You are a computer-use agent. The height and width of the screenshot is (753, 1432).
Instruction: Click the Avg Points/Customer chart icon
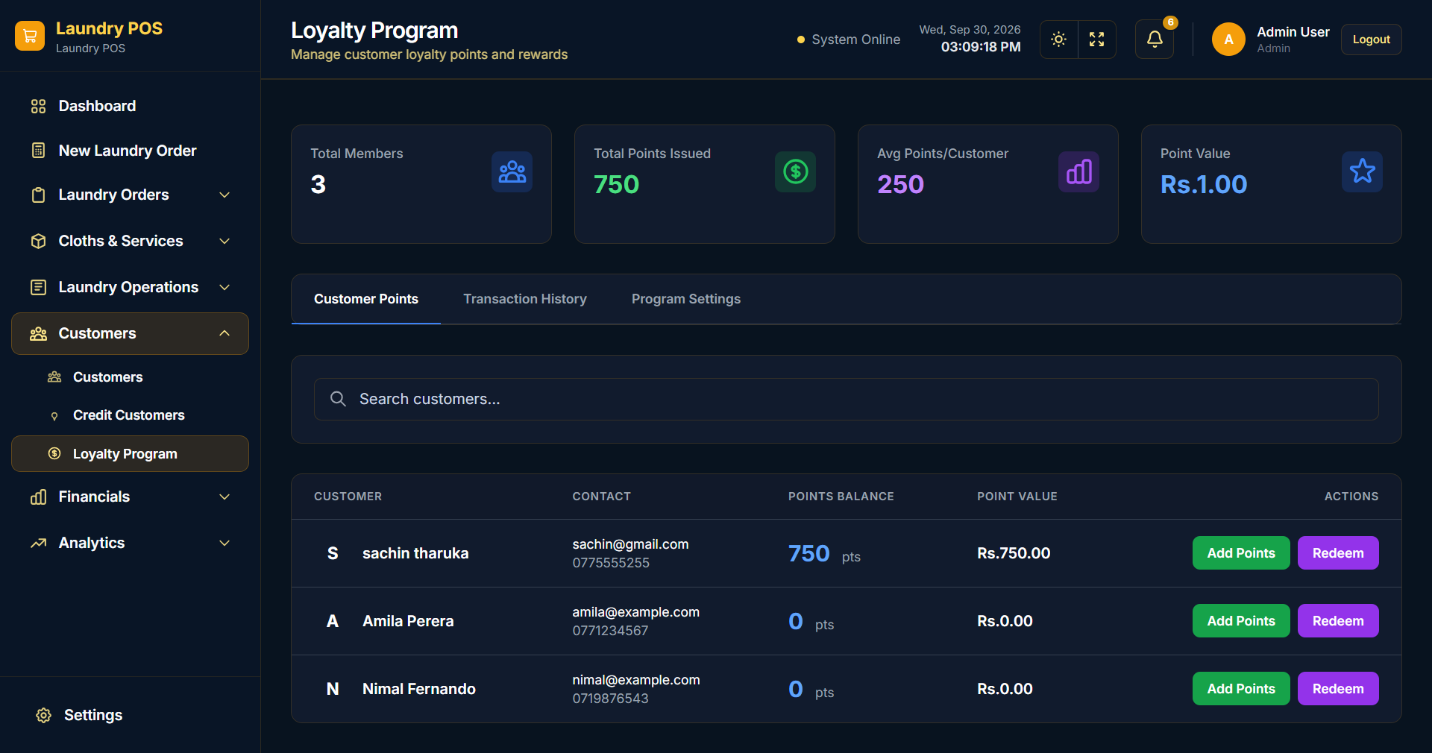pos(1079,172)
